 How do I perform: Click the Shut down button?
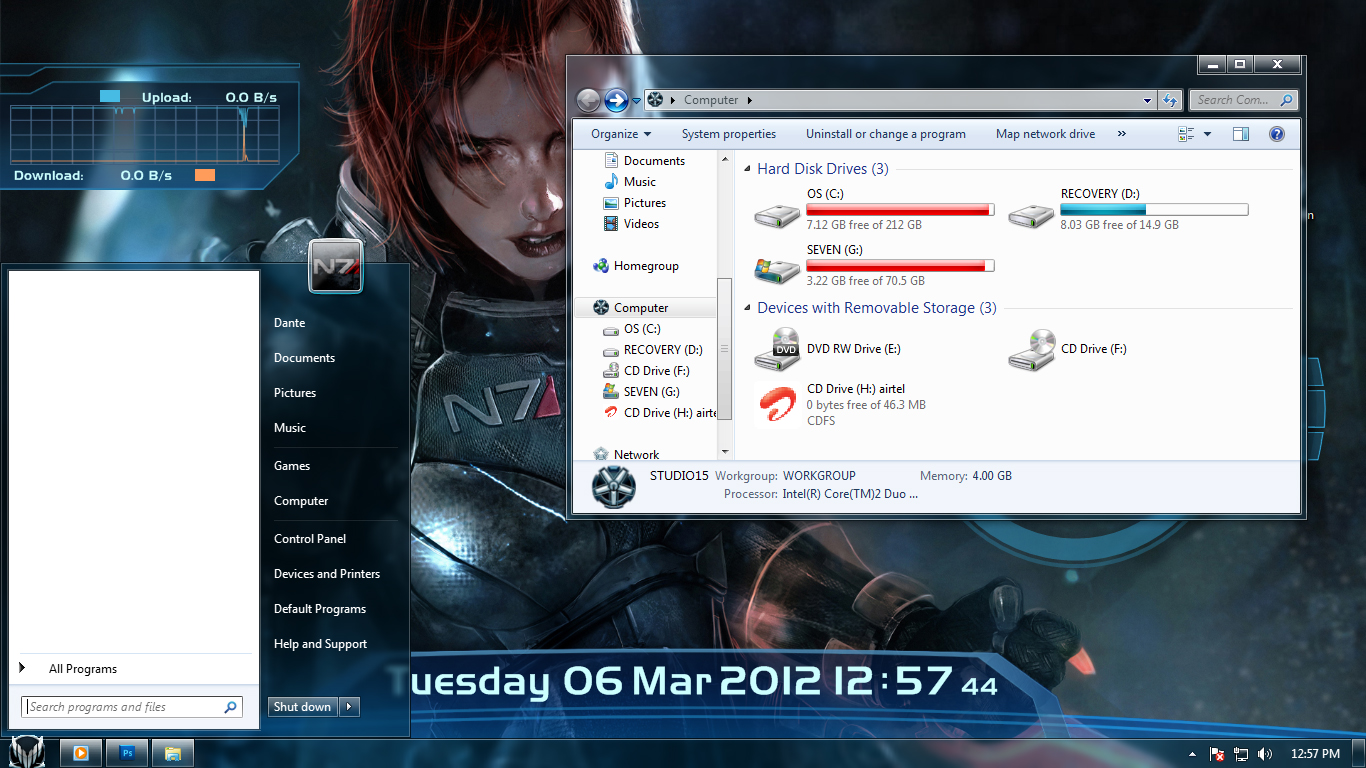[303, 707]
